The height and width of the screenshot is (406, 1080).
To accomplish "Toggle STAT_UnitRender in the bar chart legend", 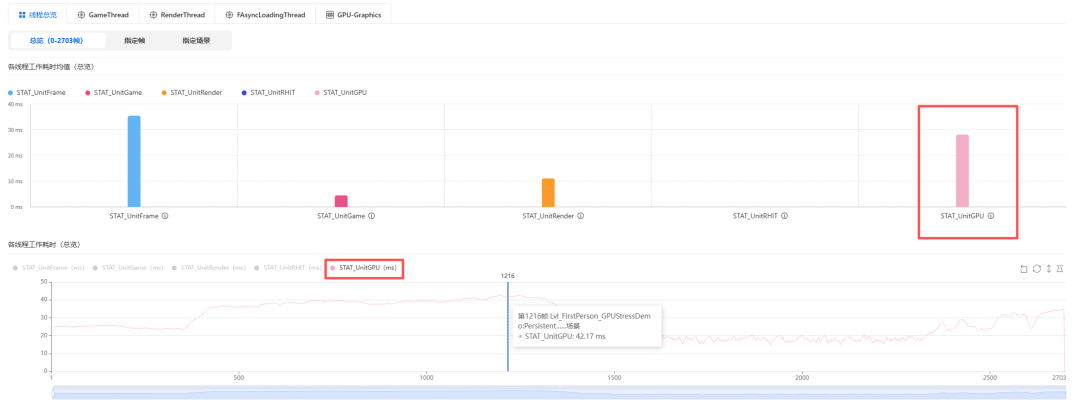I will [191, 92].
